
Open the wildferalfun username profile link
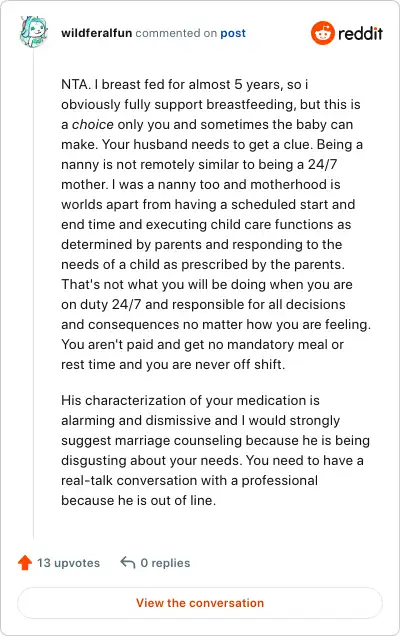(x=97, y=33)
